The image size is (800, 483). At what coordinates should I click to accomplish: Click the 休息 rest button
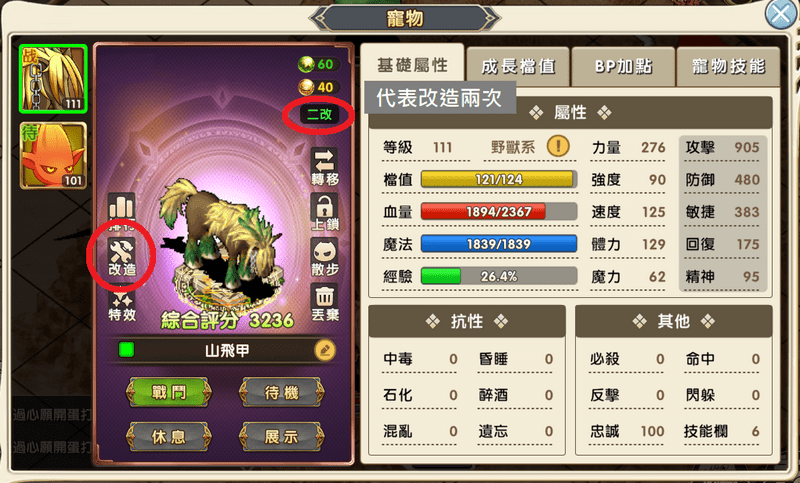pos(168,437)
